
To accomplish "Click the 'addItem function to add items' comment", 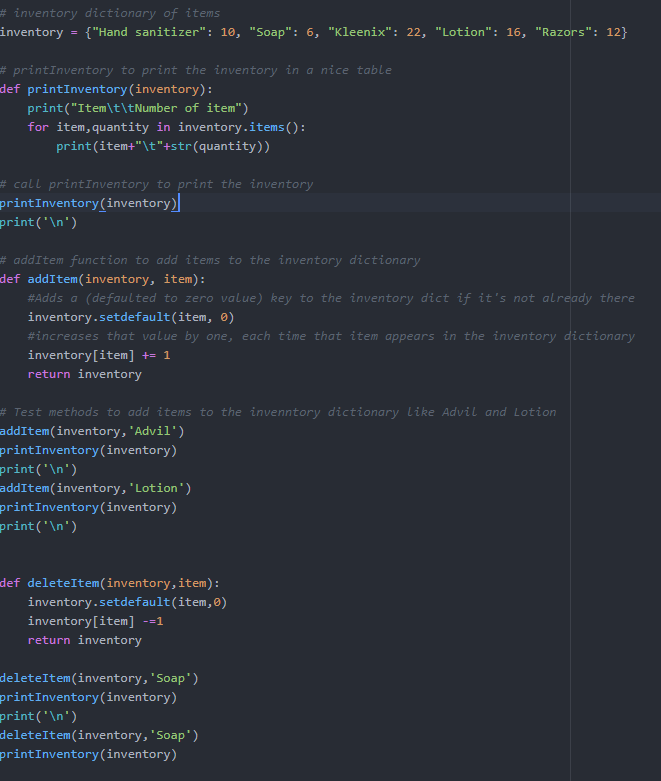I will [210, 260].
